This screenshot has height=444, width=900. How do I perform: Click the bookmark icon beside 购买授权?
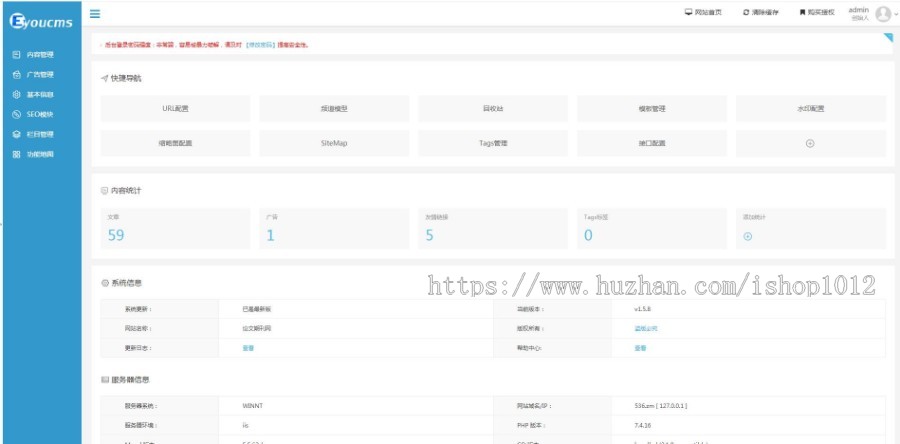tap(802, 12)
